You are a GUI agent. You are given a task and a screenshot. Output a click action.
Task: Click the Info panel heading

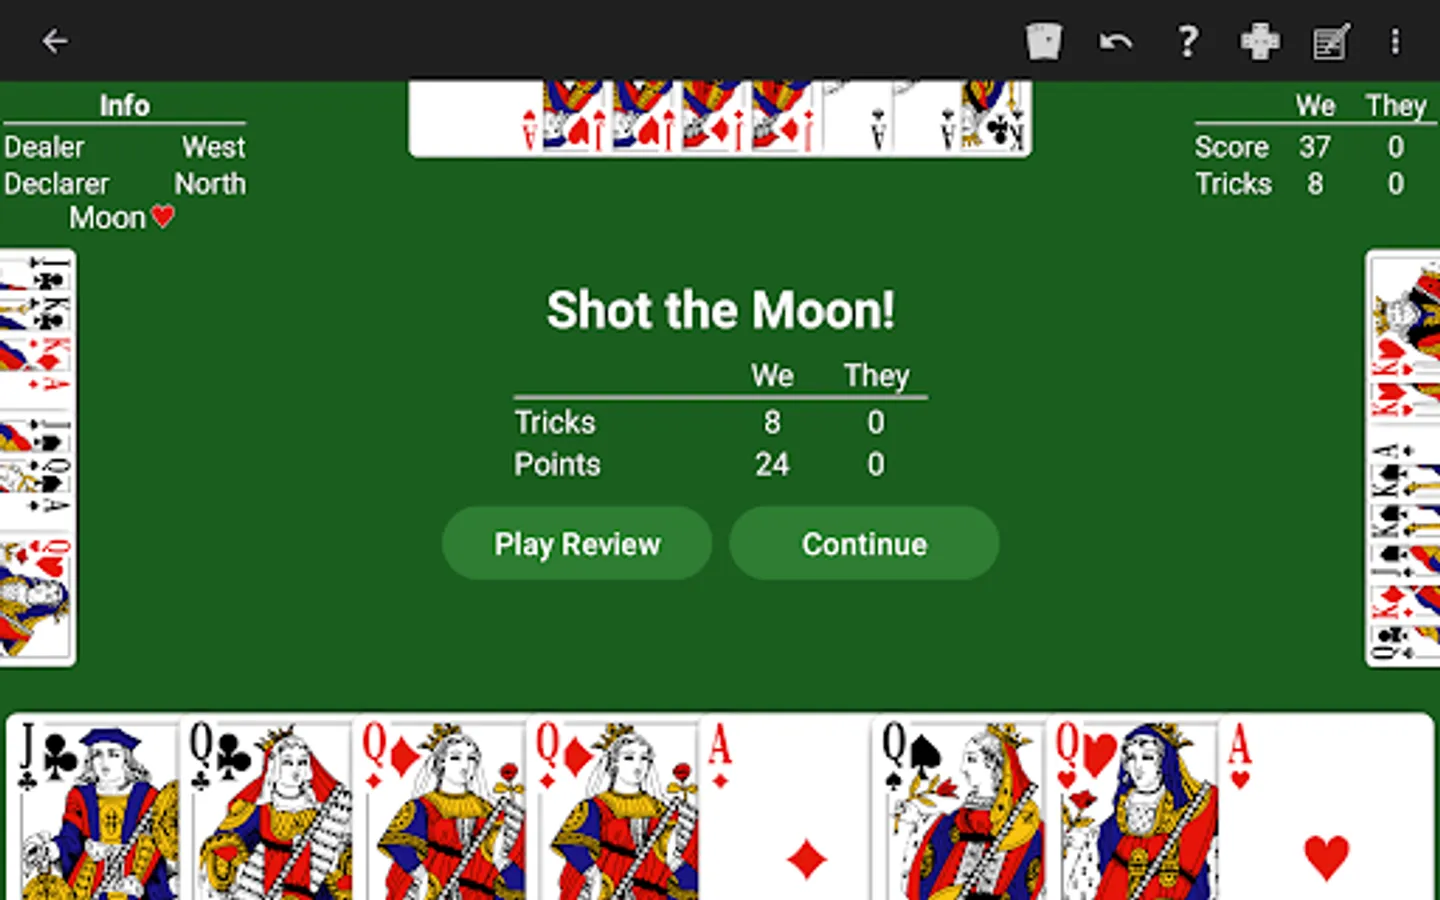click(x=124, y=105)
